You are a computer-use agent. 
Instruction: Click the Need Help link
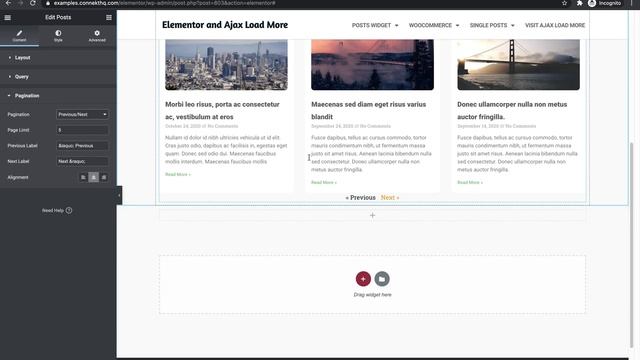(53, 211)
